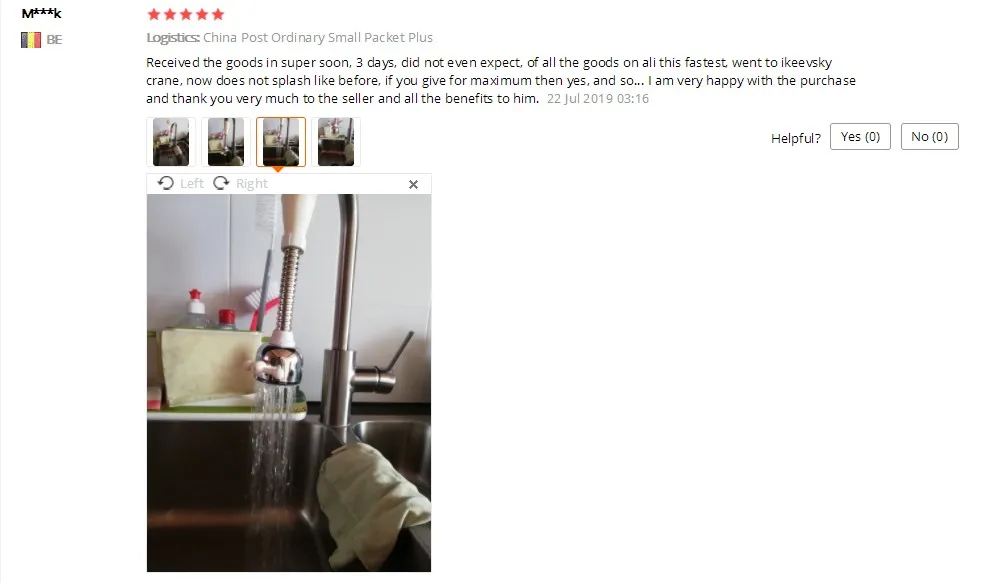This screenshot has width=985, height=583.
Task: Click the rotate left arrow icon
Action: click(166, 183)
